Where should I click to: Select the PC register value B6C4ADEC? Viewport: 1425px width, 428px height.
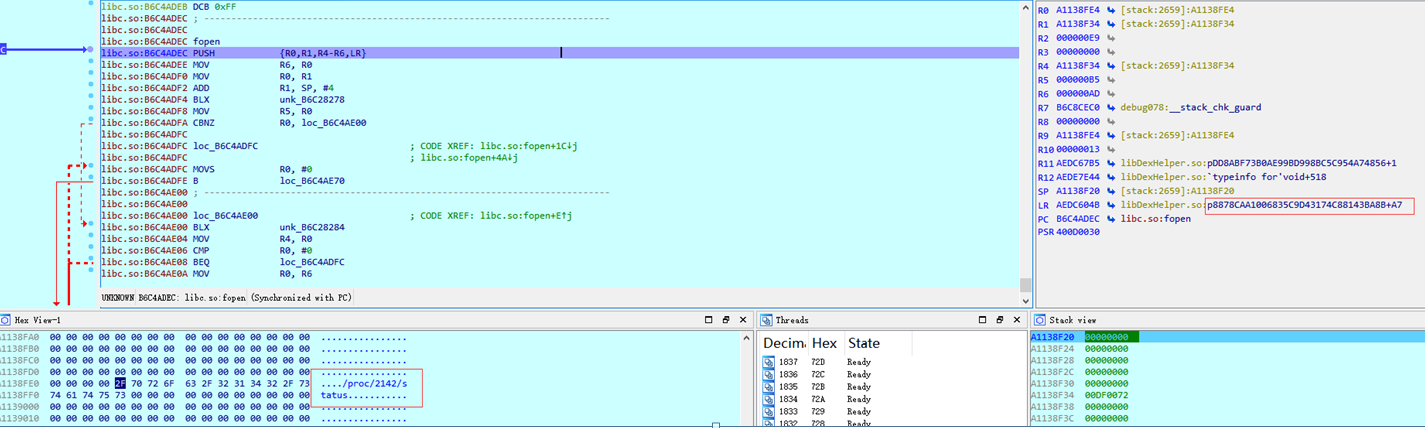click(x=1078, y=219)
